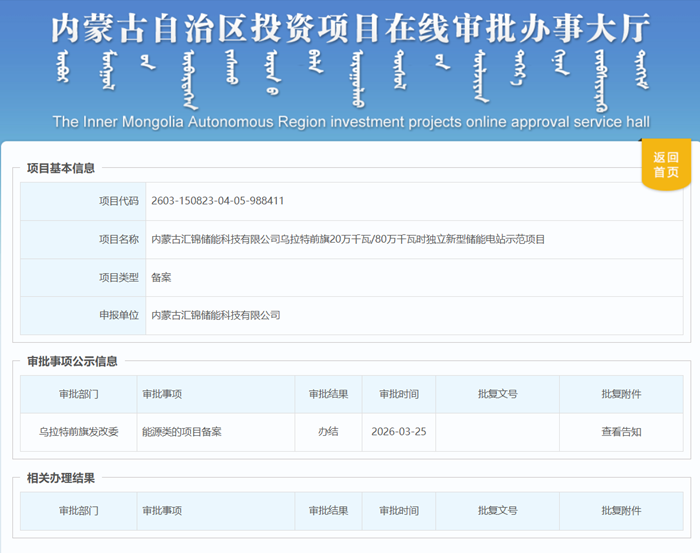
Task: Click the project name text mentioning 乌拉特前旗
Action: (x=348, y=239)
